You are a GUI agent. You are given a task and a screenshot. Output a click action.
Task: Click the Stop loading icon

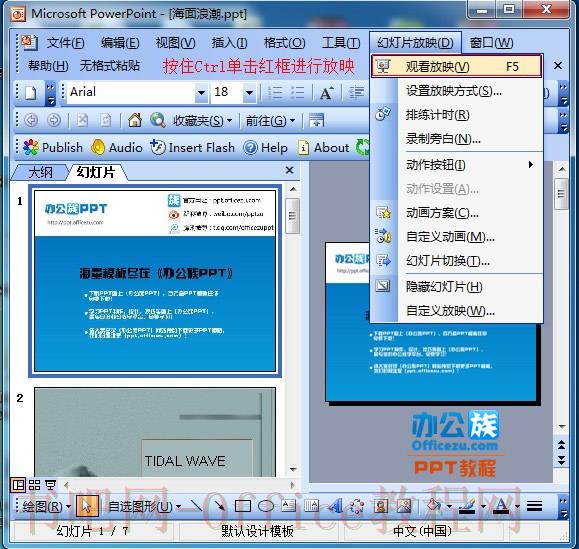[x=82, y=120]
